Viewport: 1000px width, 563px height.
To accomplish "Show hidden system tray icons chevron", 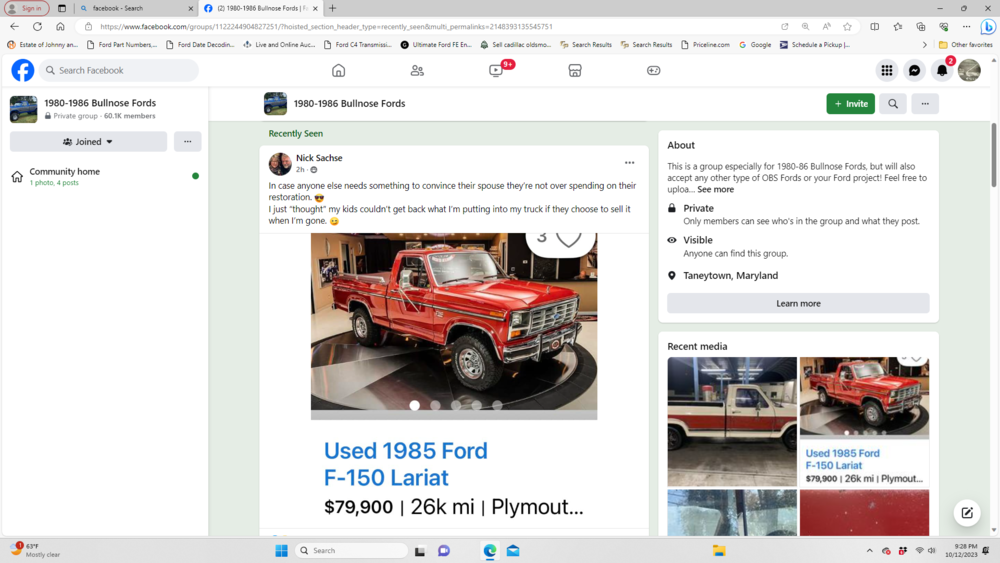I will tap(869, 550).
